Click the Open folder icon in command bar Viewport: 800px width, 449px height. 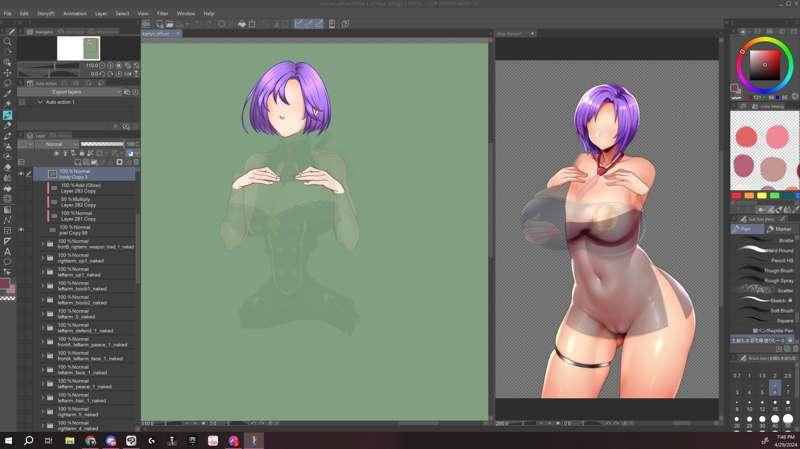[169, 24]
